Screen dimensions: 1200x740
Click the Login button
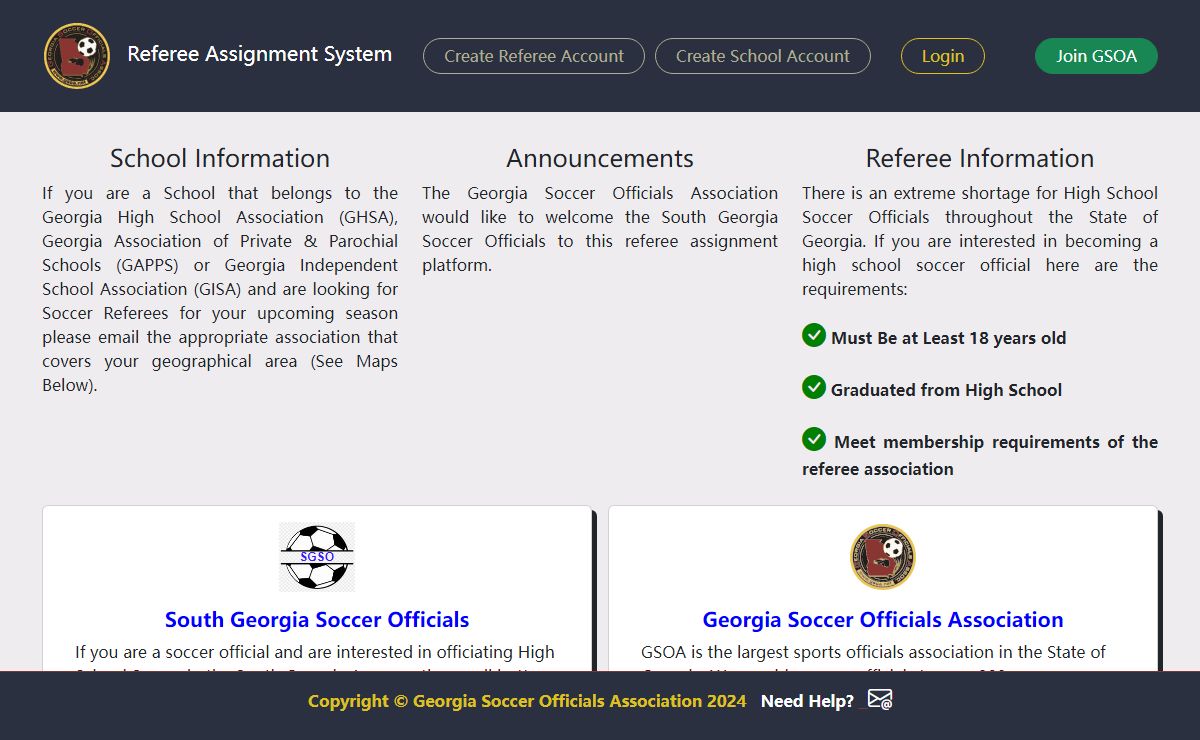(x=943, y=56)
